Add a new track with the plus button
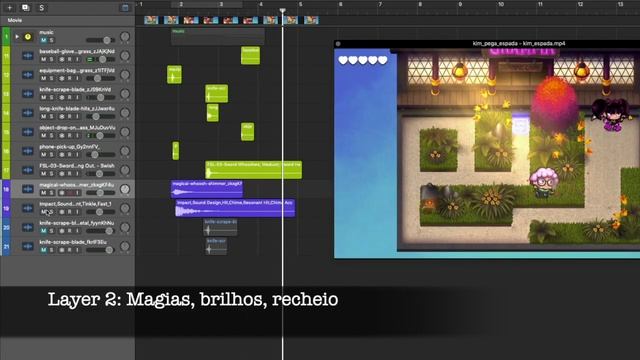640x360 pixels. tap(9, 7)
